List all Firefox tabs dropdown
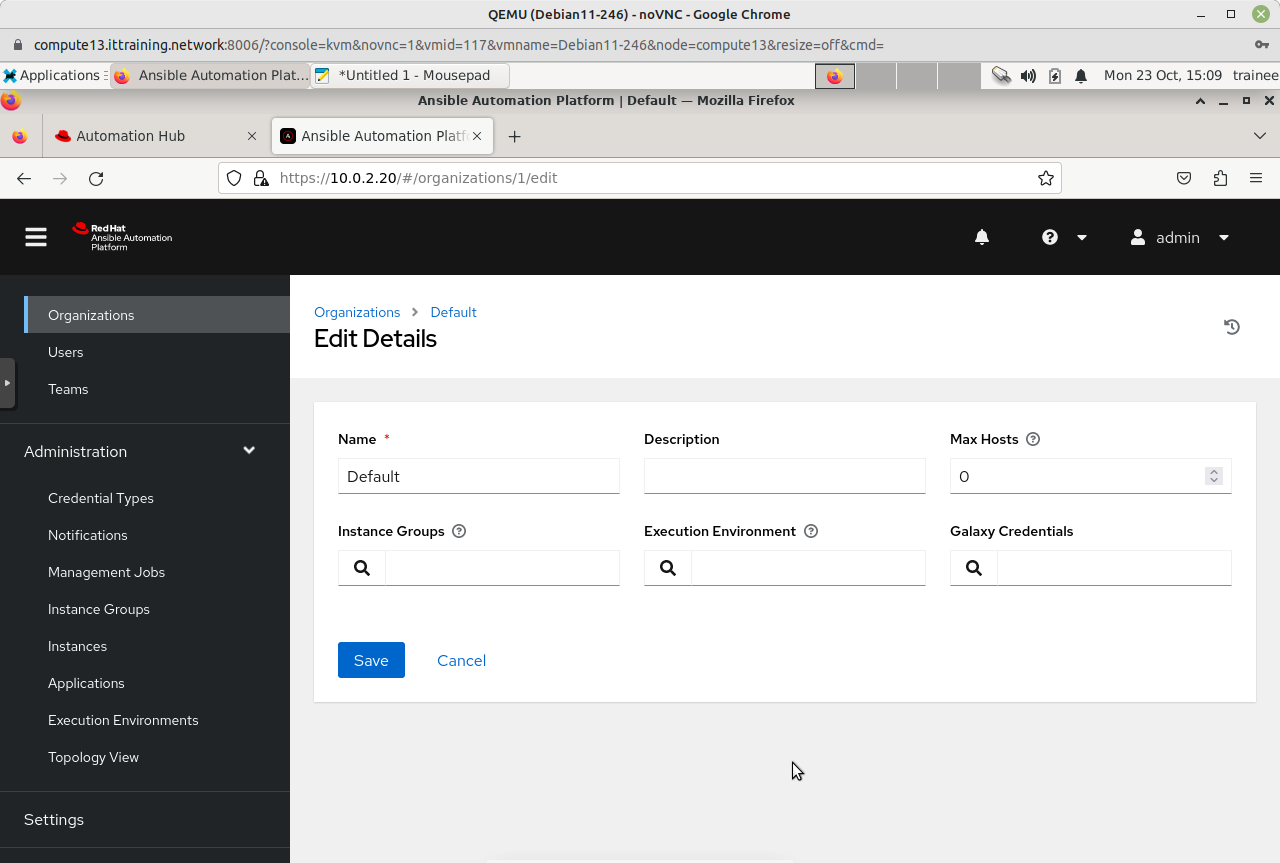Image resolution: width=1280 pixels, height=863 pixels. (1259, 136)
